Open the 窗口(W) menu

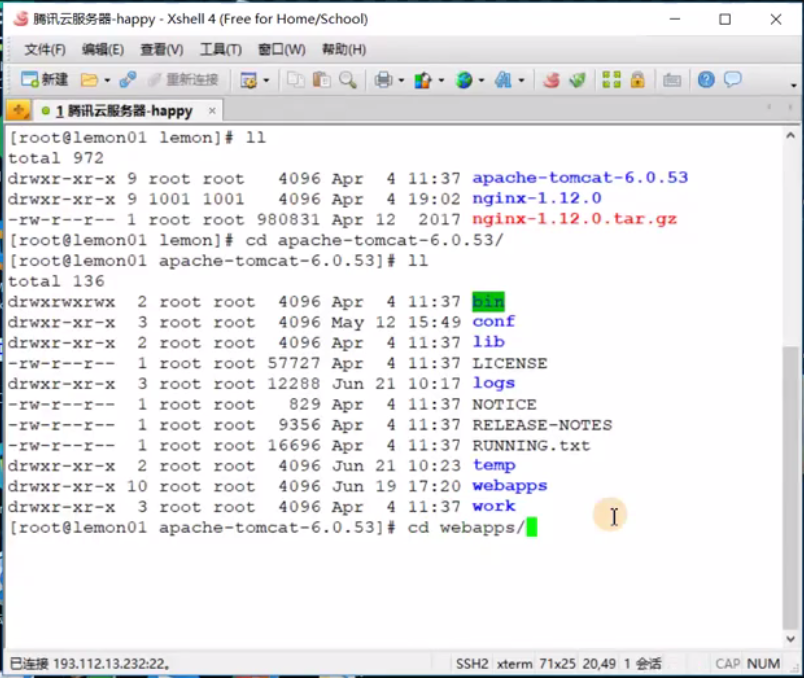(x=282, y=50)
